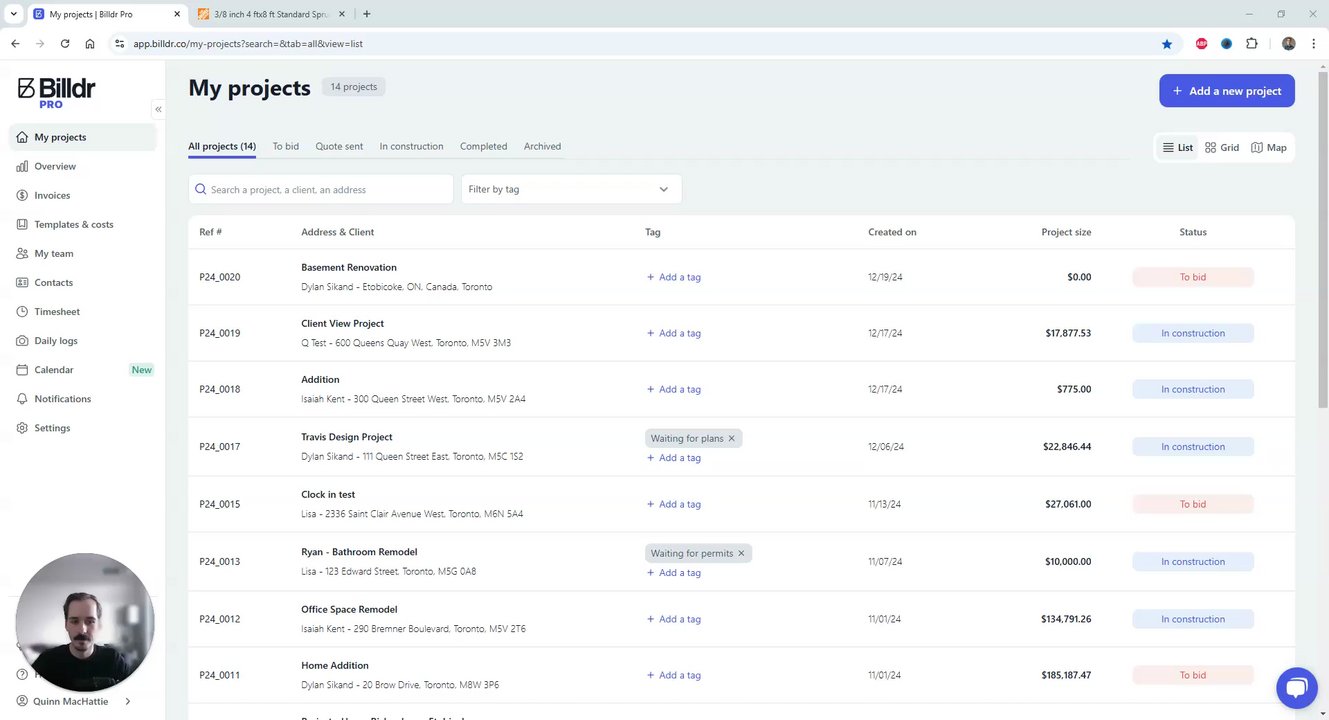Select the Archived tab
The image size is (1329, 720).
[542, 146]
